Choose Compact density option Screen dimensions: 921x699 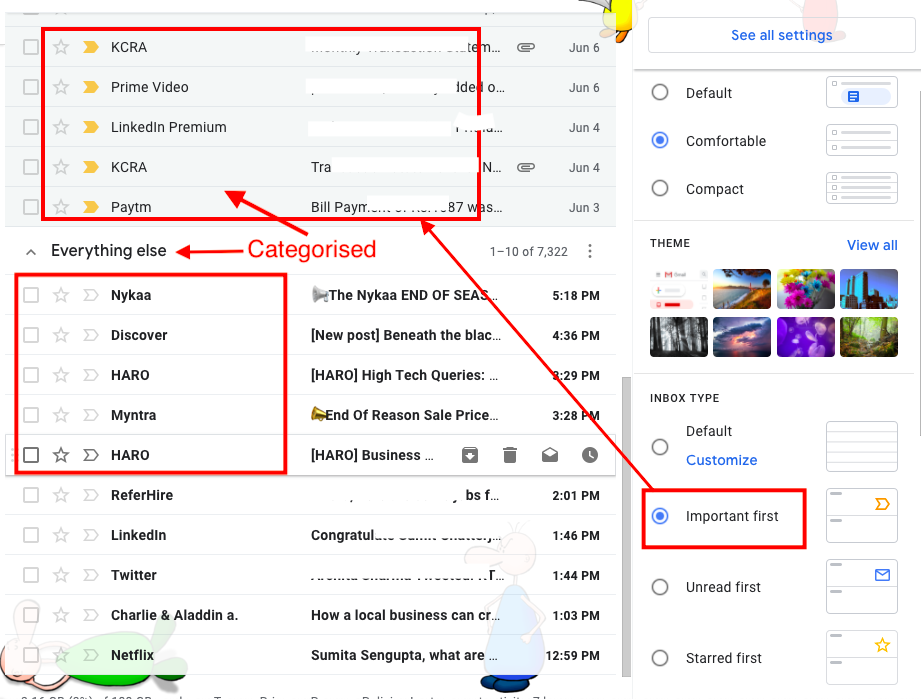pyautogui.click(x=660, y=188)
